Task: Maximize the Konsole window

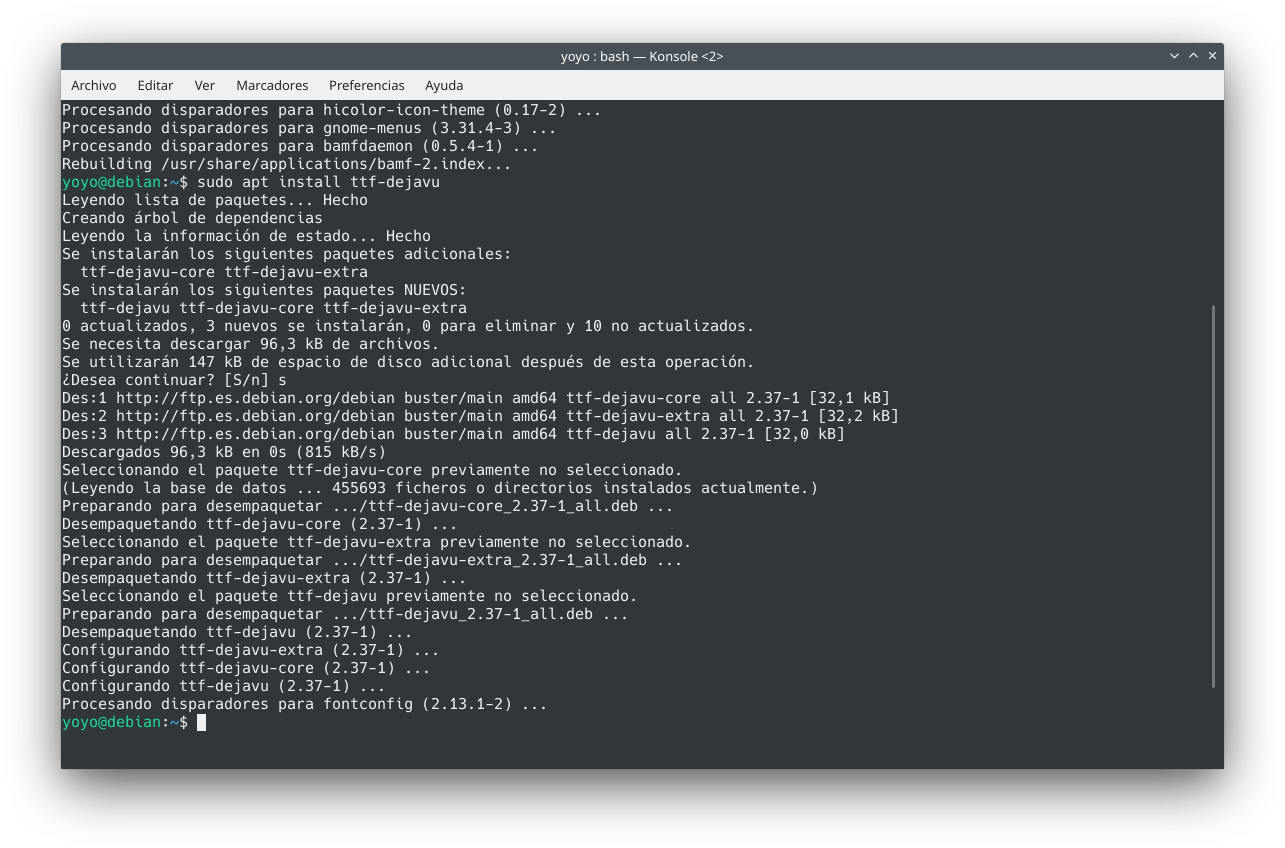Action: (x=1194, y=56)
